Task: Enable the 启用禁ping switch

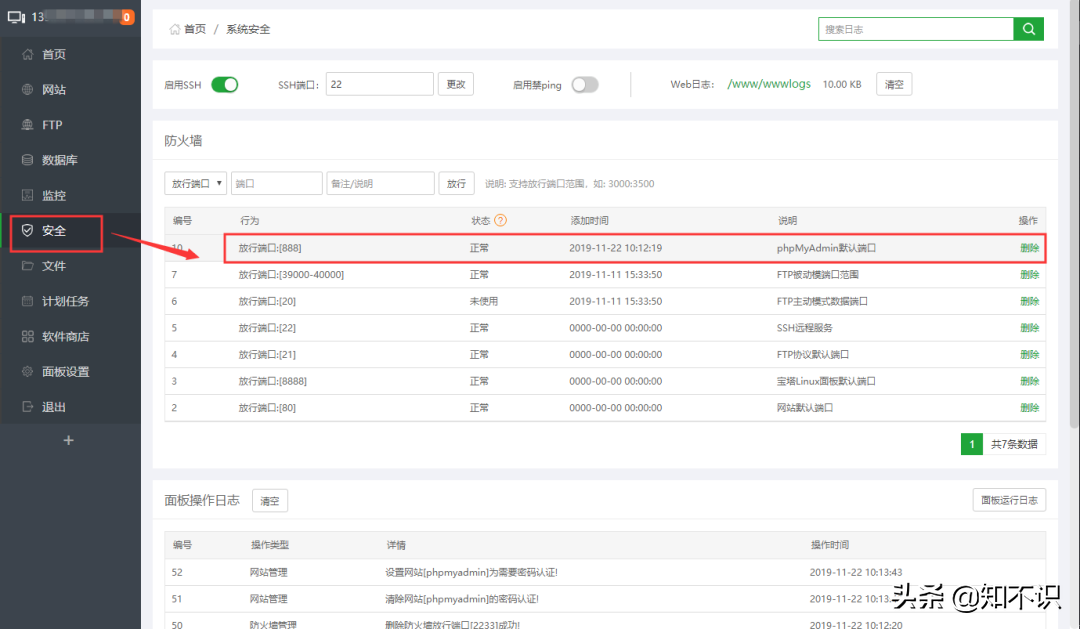Action: click(584, 85)
